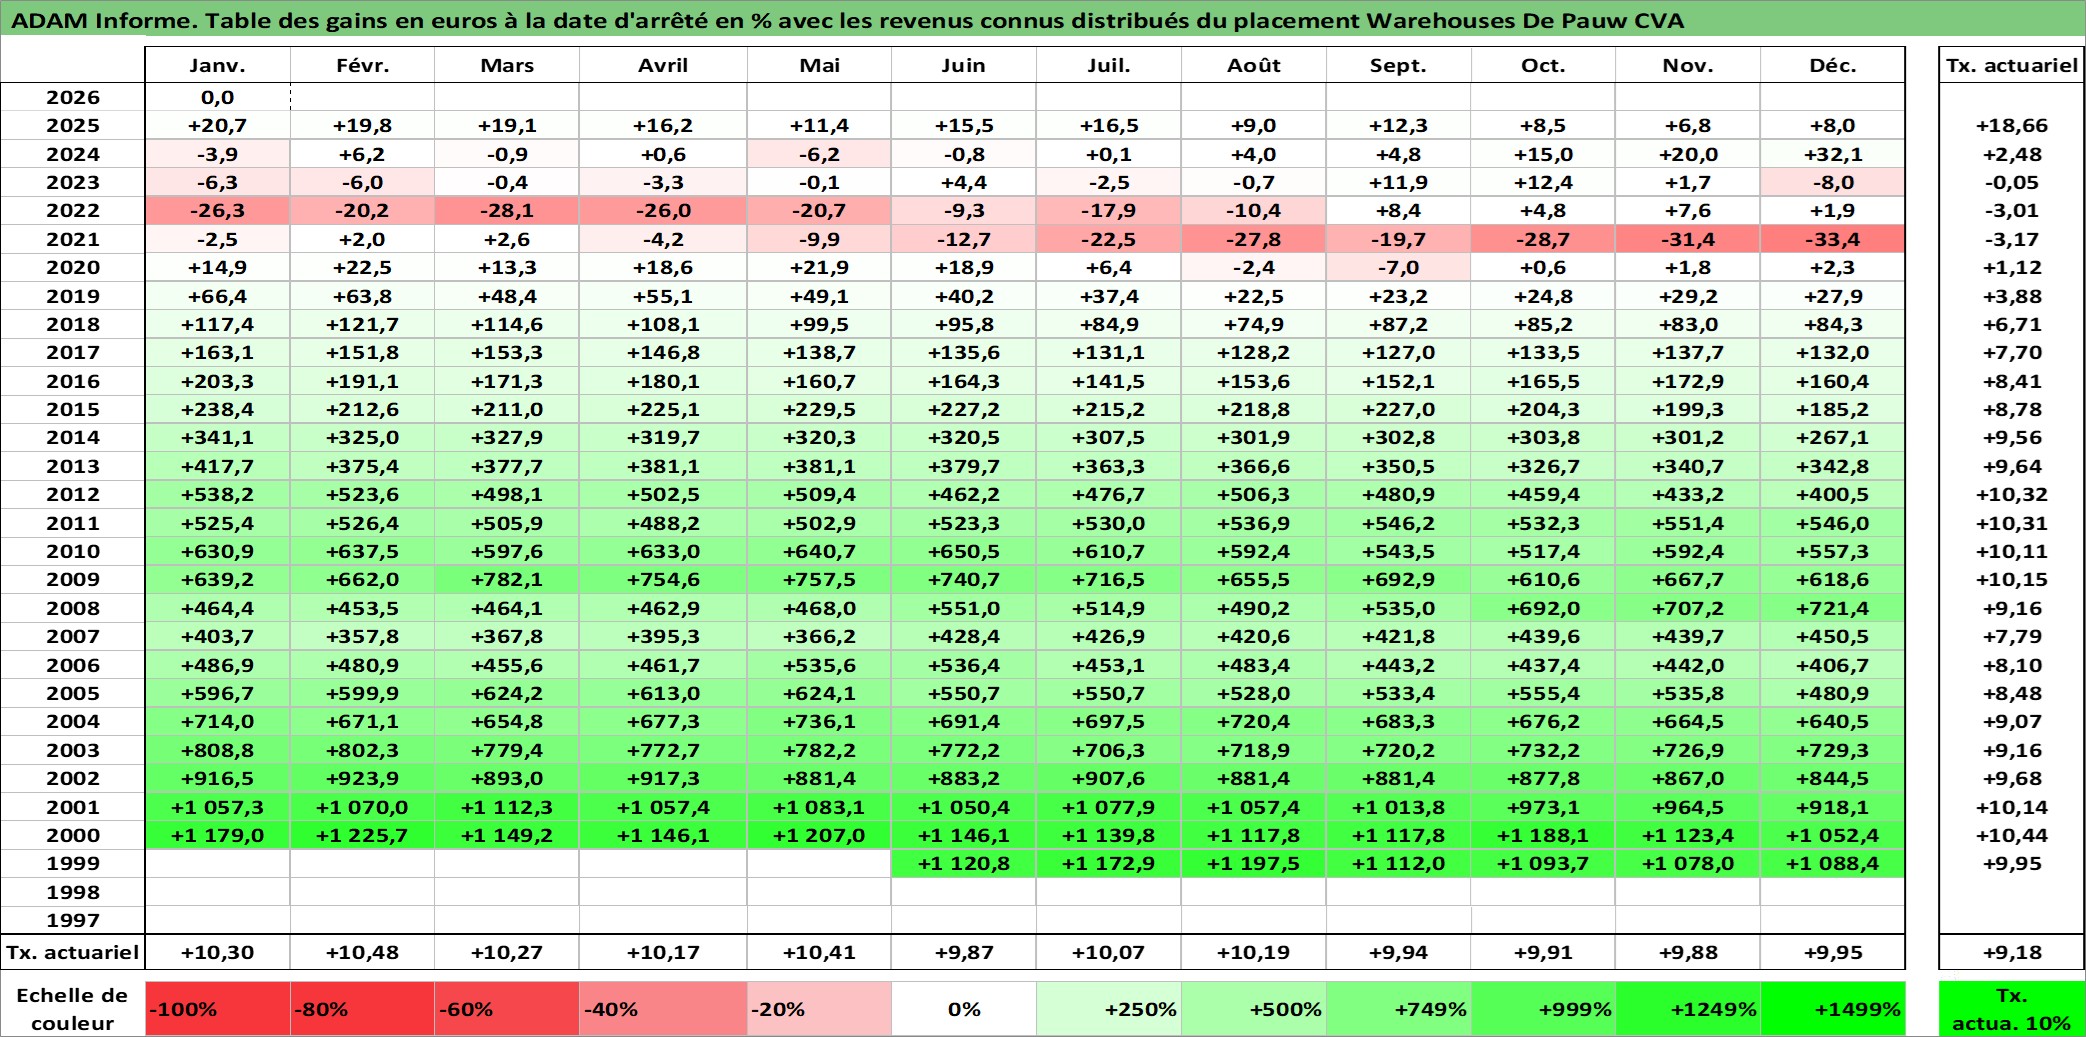Select the +9,18 overall actuarial rate cell
Image resolution: width=2086 pixels, height=1037 pixels.
pyautogui.click(x=2011, y=953)
